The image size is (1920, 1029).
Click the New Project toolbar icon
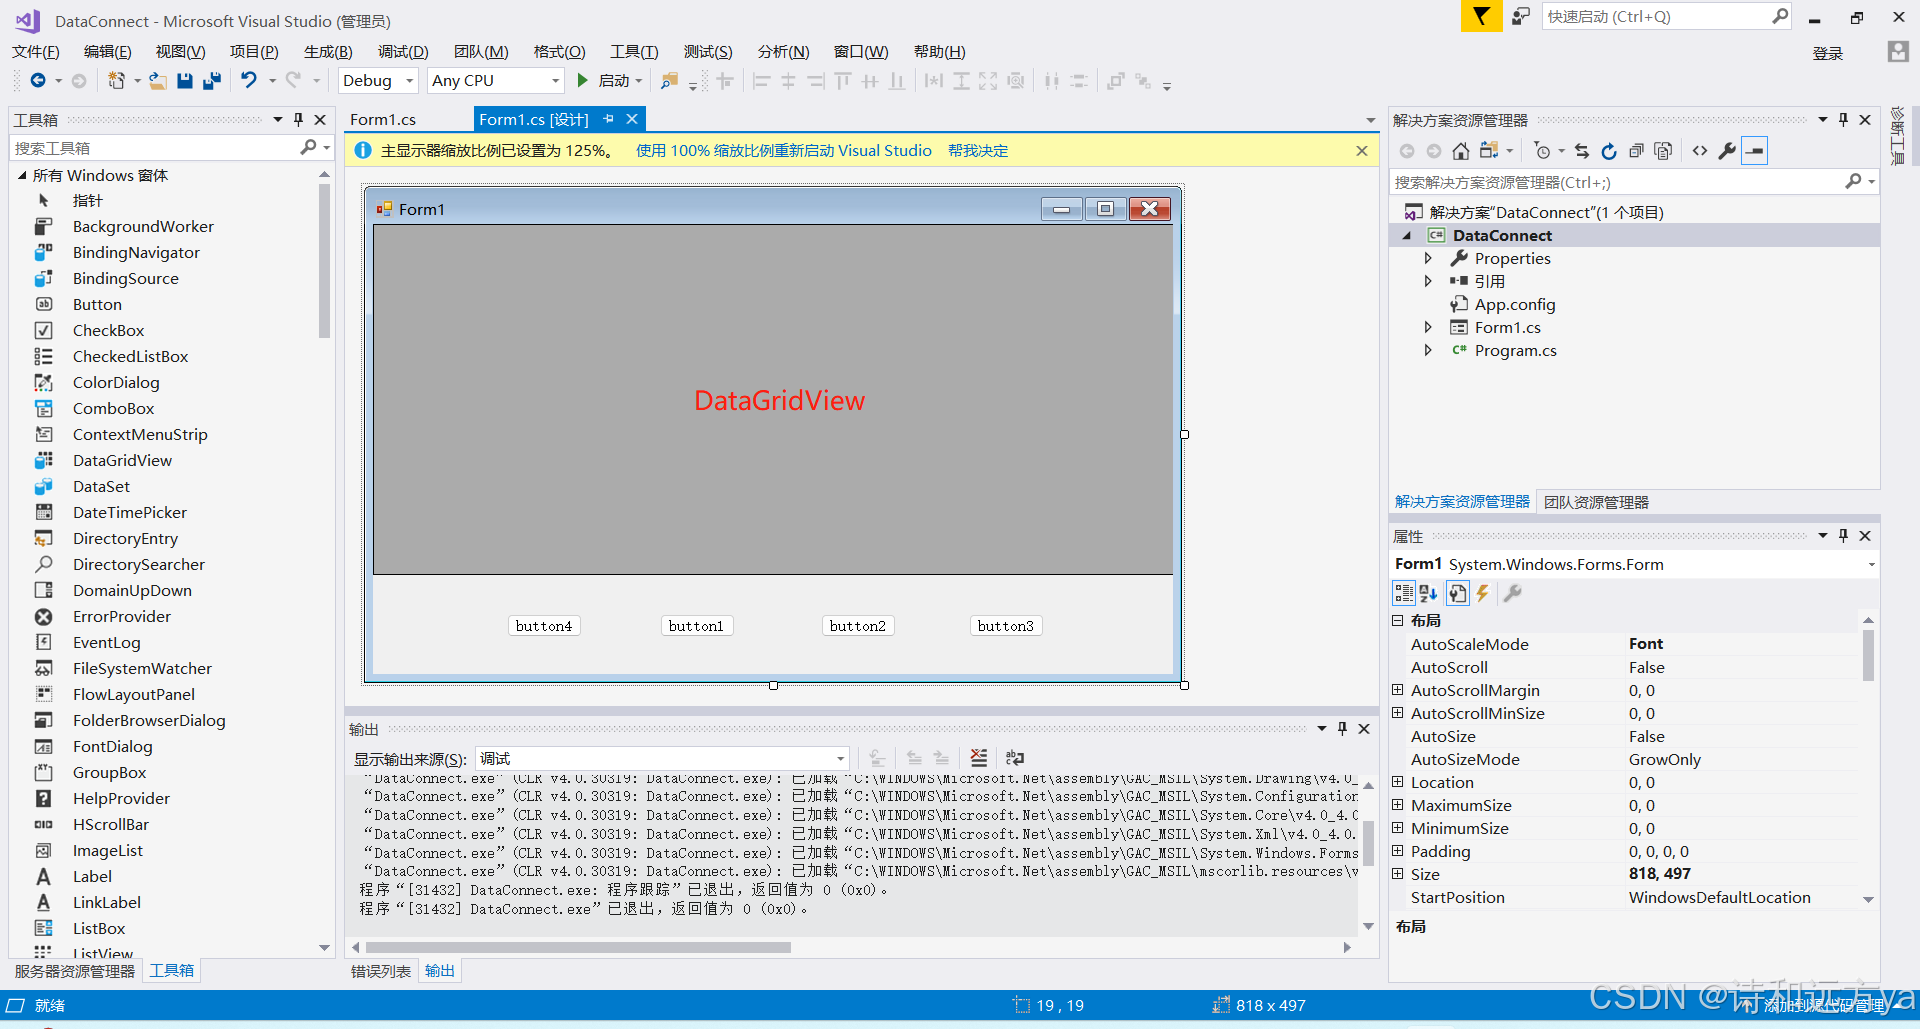[117, 81]
